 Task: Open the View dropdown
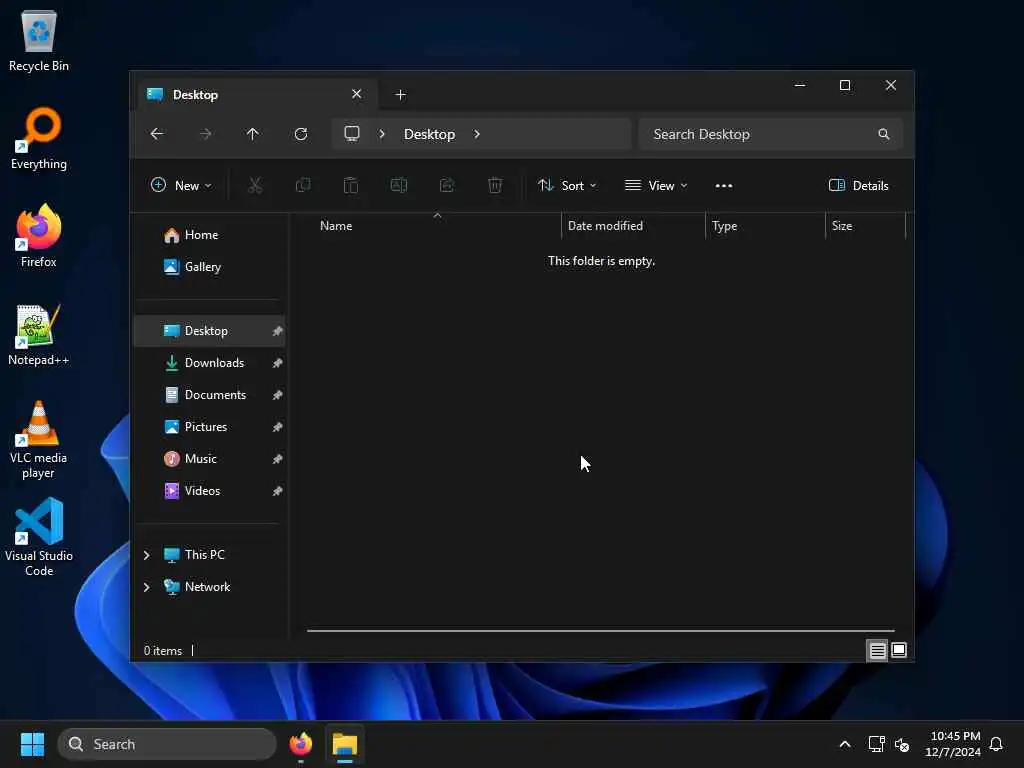656,185
